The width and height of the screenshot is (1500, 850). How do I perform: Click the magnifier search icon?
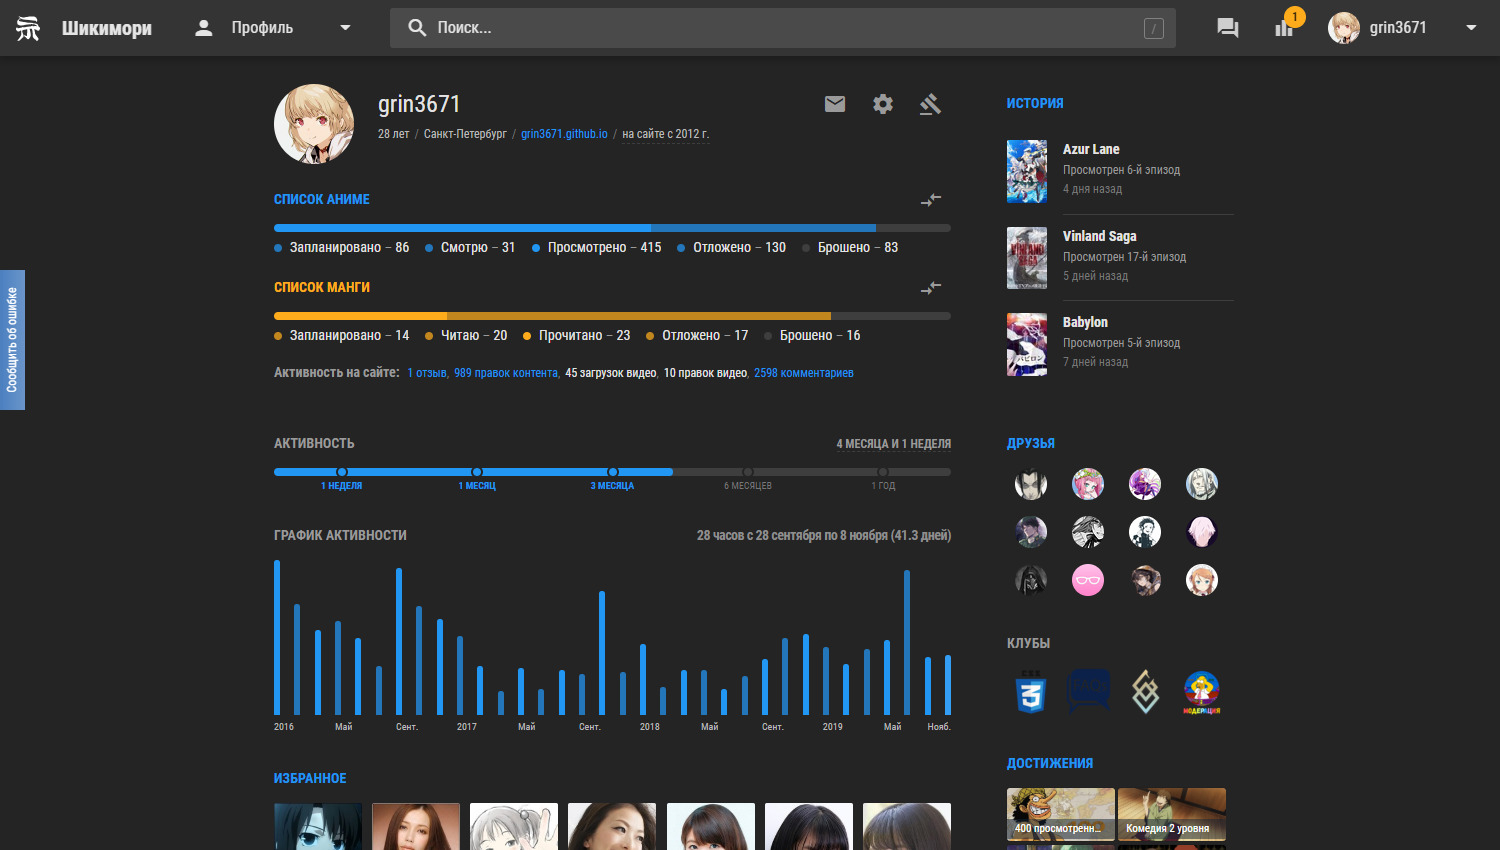pos(417,28)
